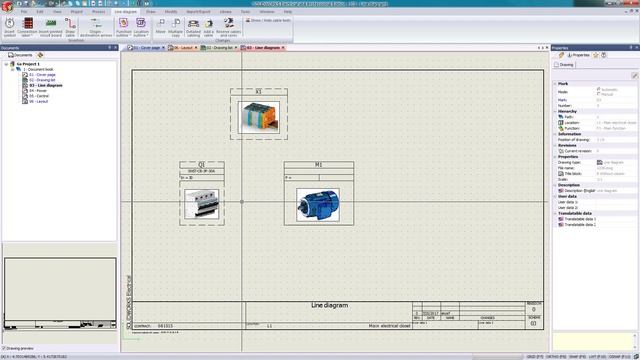Close the 03 - Line diagram tab

283,48
